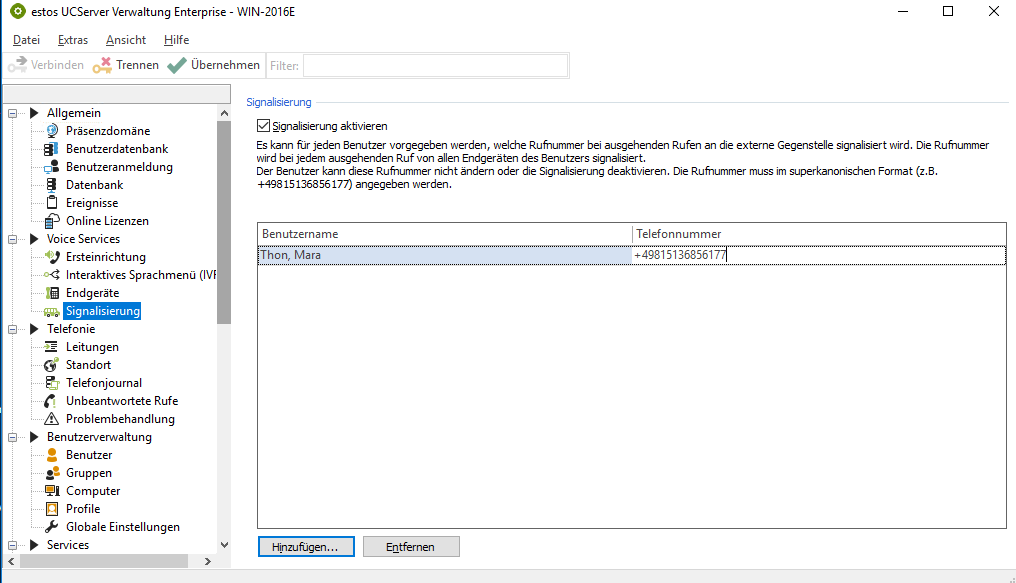This screenshot has height=583, width=1016.
Task: Click the Trennen toolbar button
Action: pos(126,65)
